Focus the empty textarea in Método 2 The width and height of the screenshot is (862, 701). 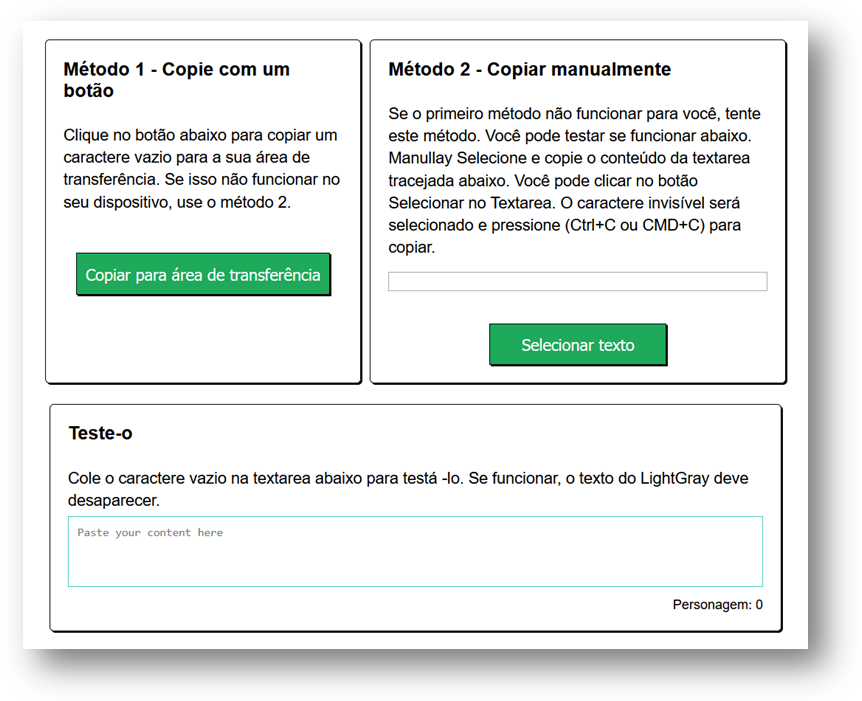577,282
